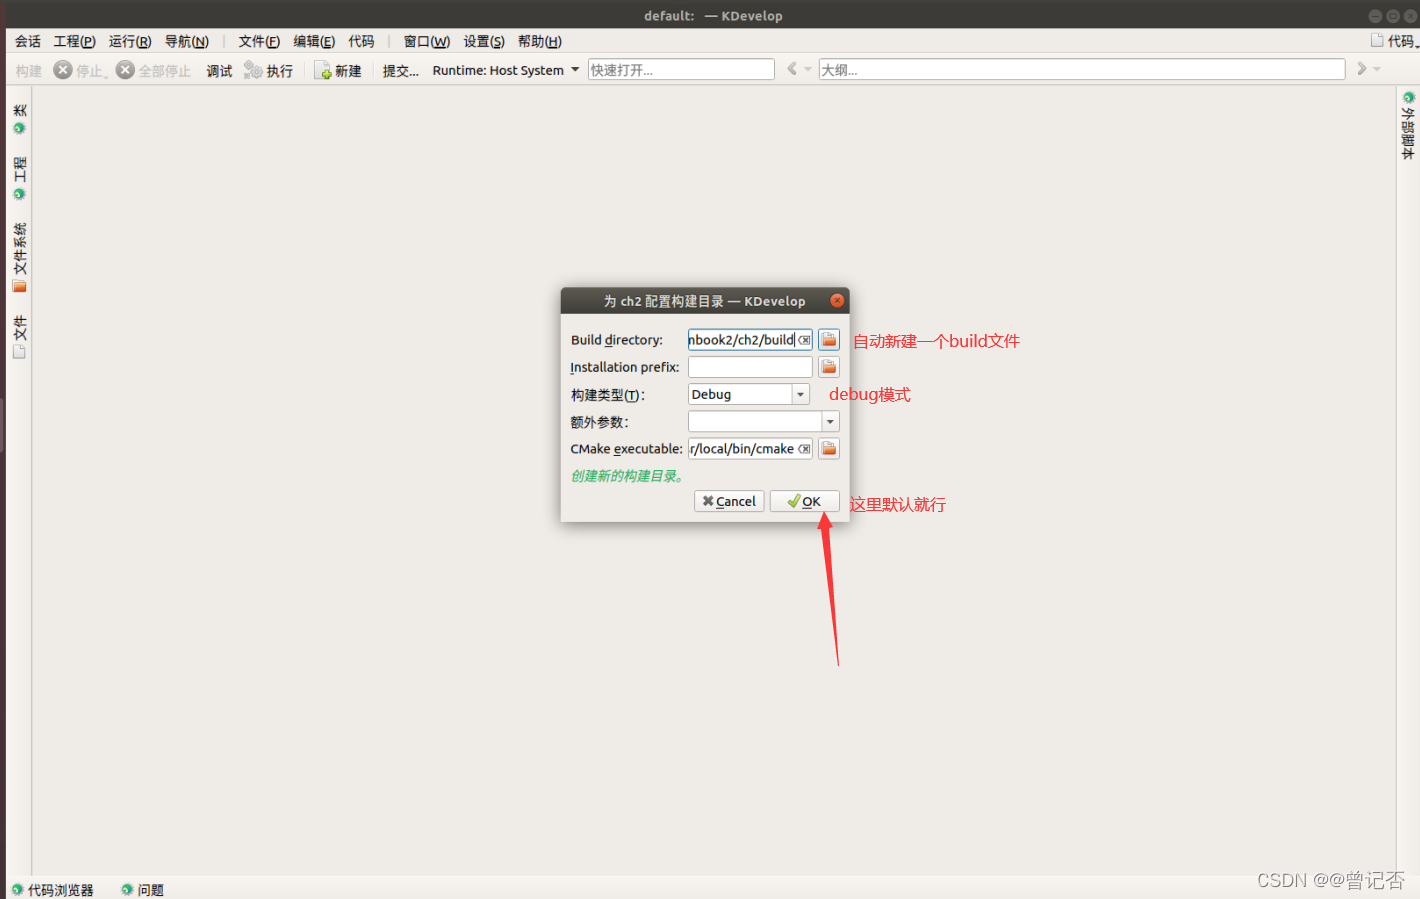Open the Help (帮助) menu
The height and width of the screenshot is (899, 1420).
tap(540, 41)
